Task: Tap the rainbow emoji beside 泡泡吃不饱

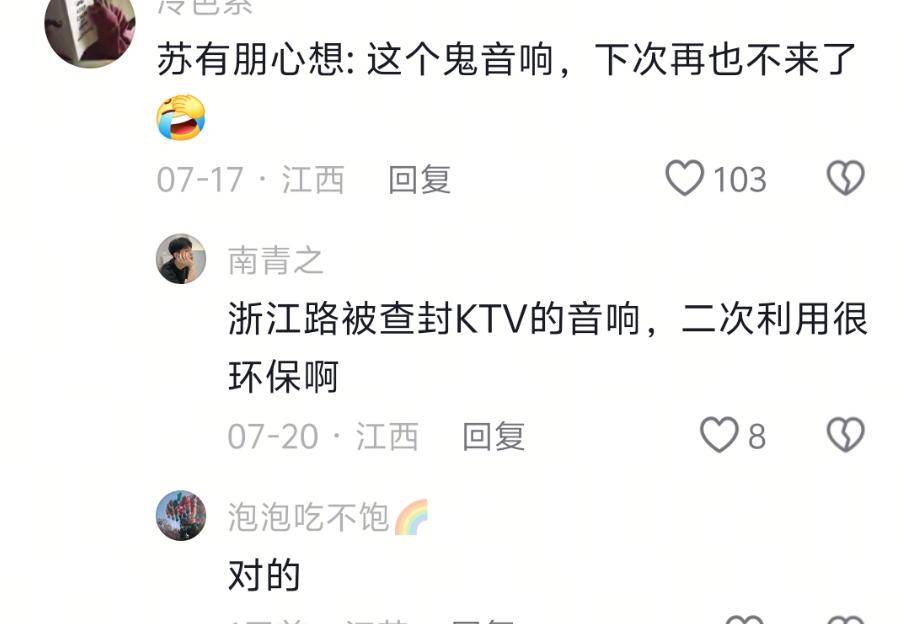Action: pyautogui.click(x=411, y=517)
